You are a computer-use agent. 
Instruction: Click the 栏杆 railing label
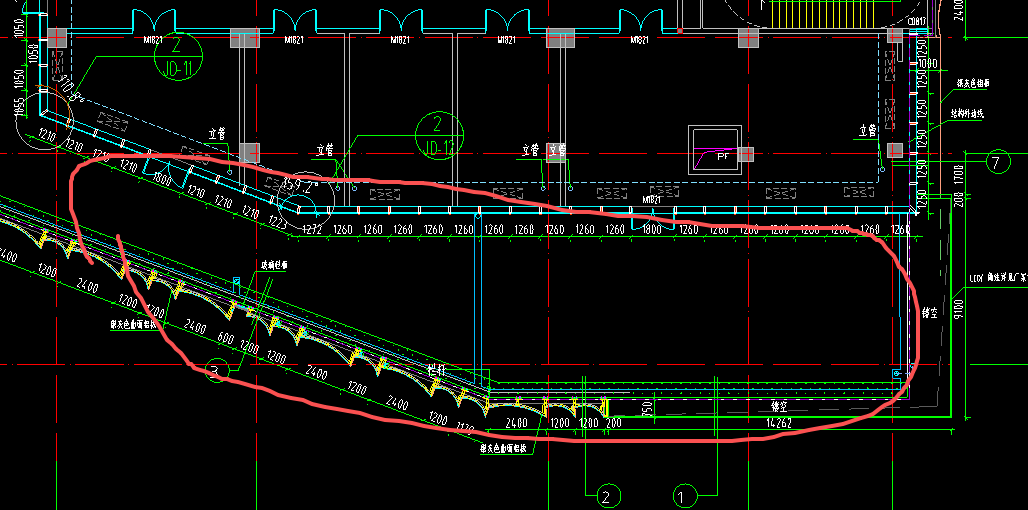coord(437,370)
